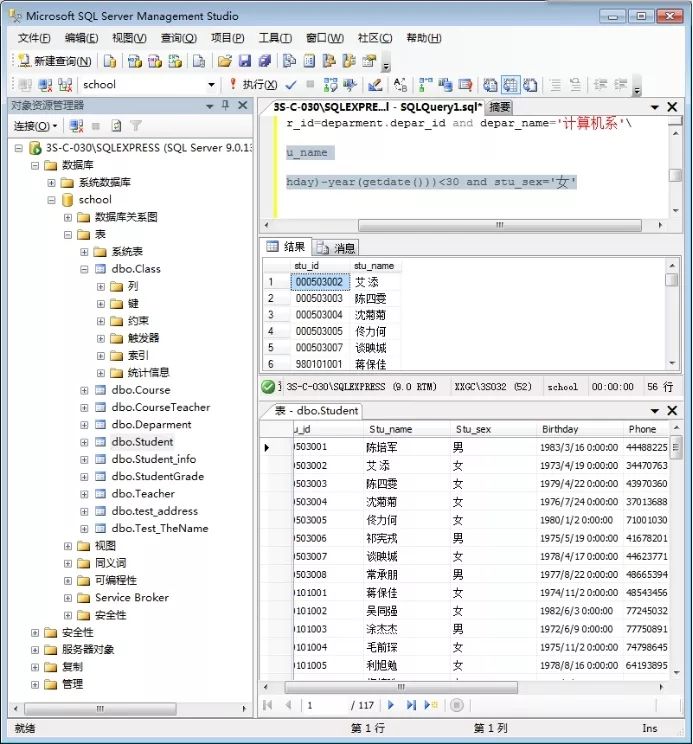Screen dimensions: 693x744
Task: Click the Properties window icon in top toolbar
Action: pos(369,61)
